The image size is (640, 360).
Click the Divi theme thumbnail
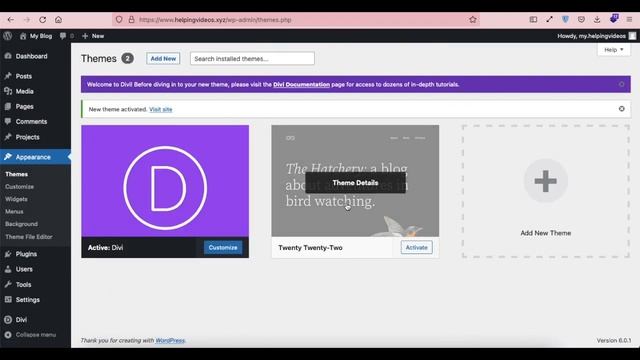click(x=165, y=181)
